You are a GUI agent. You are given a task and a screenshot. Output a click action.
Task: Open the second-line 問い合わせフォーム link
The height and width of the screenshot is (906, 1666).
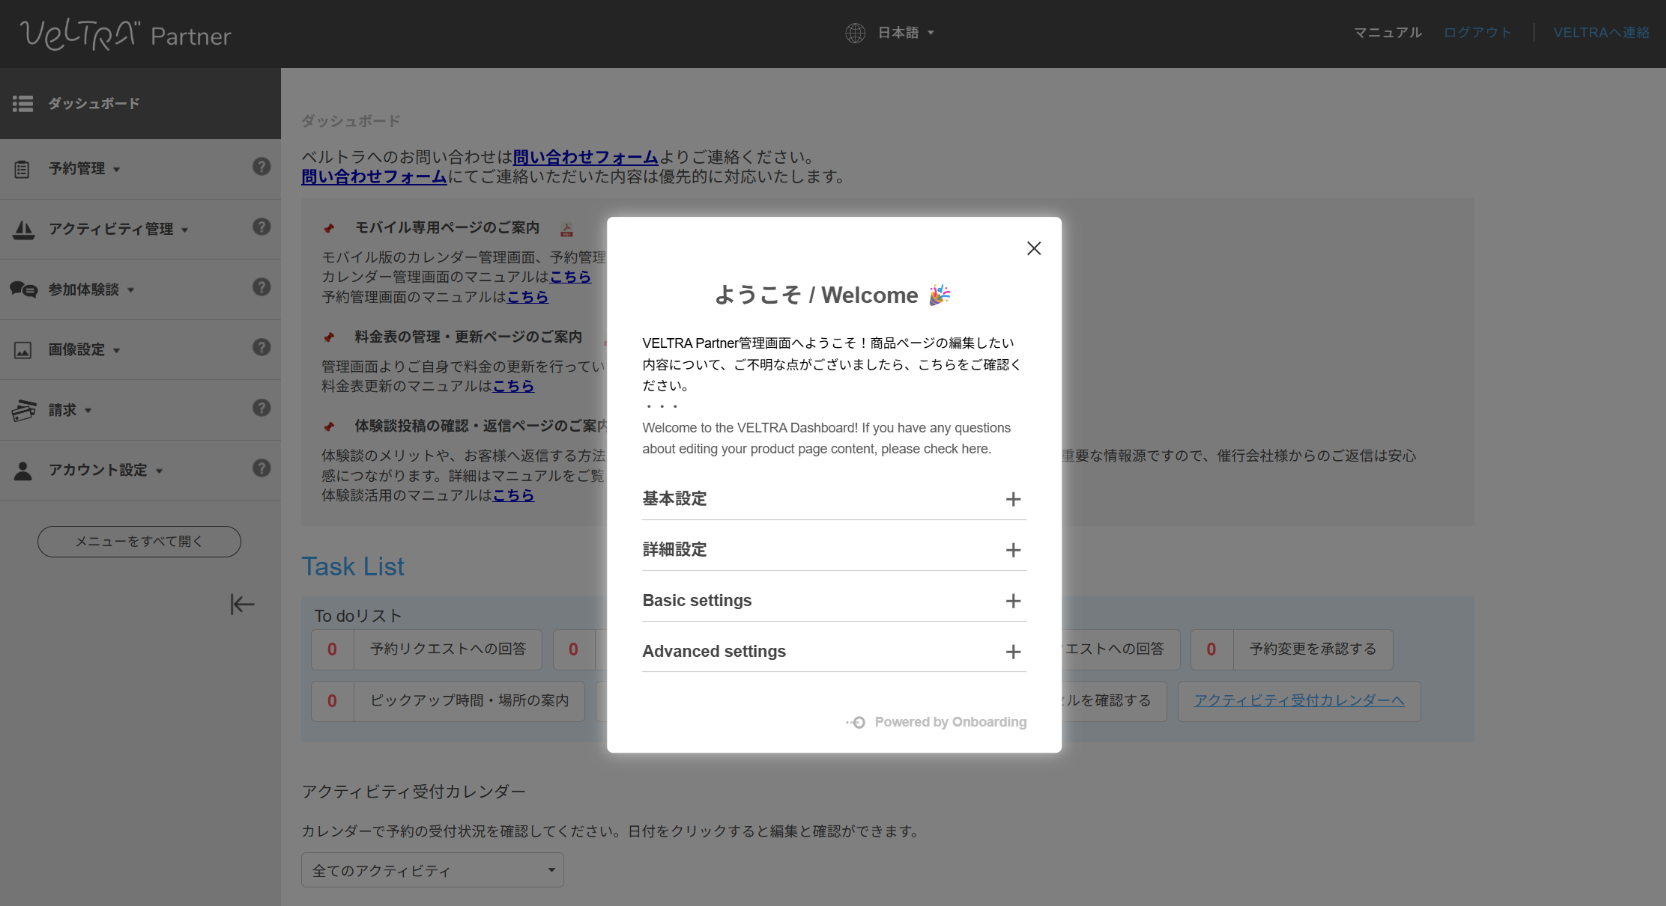click(x=374, y=177)
